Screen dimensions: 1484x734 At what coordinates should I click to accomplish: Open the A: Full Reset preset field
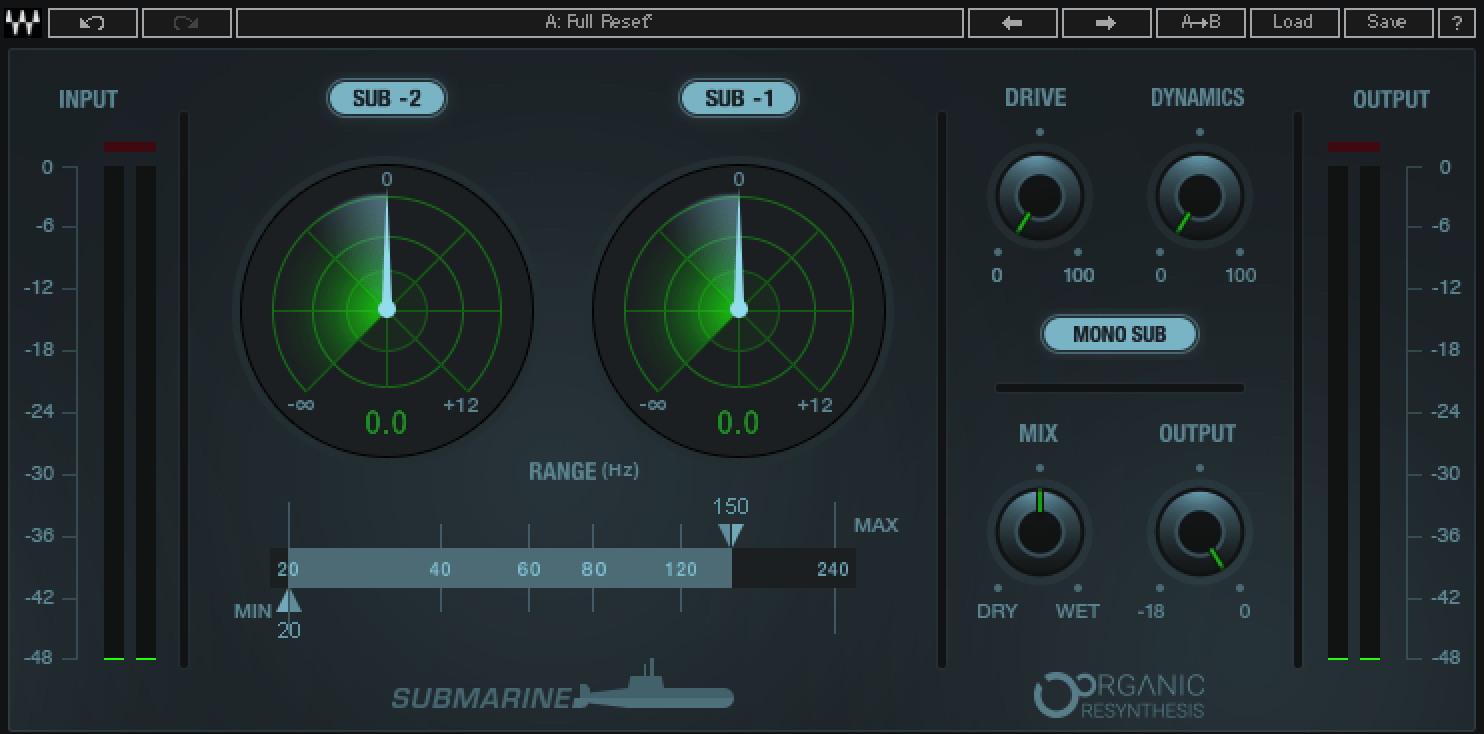[x=600, y=22]
